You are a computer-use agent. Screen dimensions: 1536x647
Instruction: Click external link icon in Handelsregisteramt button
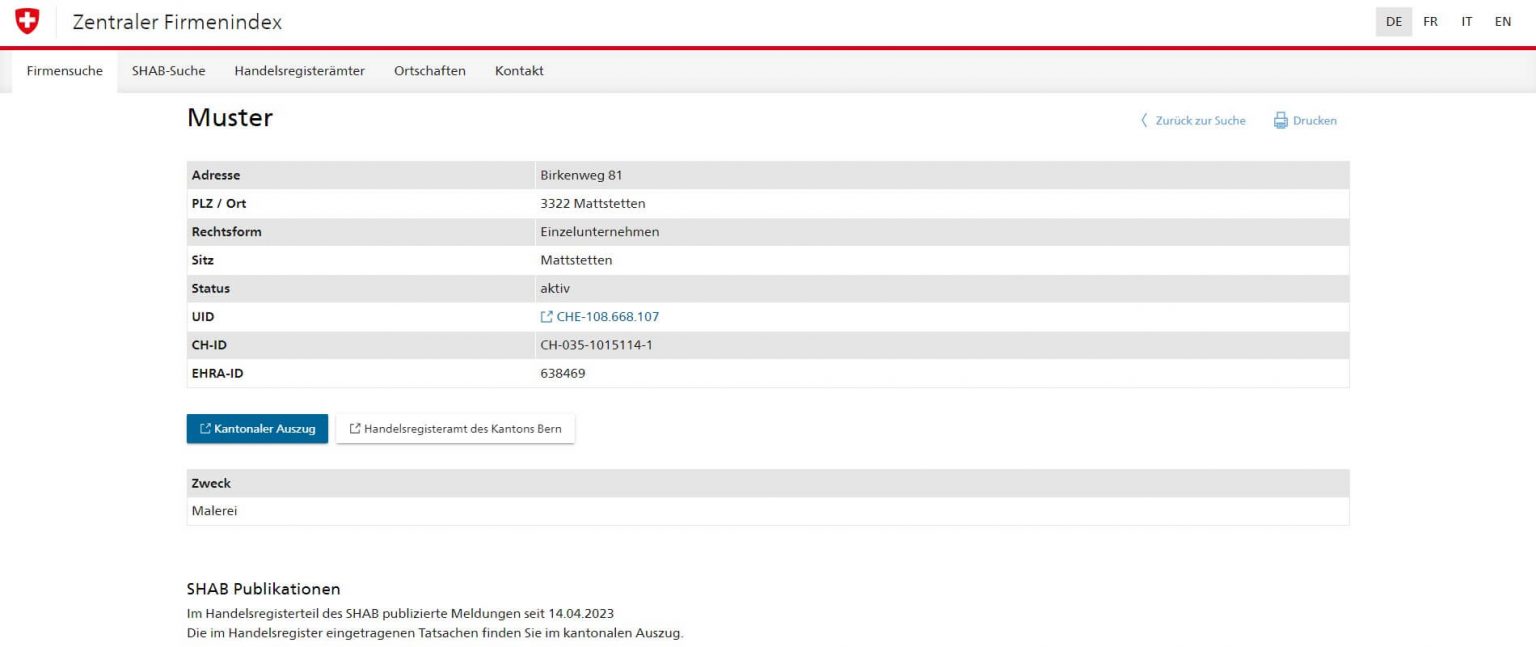tap(354, 429)
